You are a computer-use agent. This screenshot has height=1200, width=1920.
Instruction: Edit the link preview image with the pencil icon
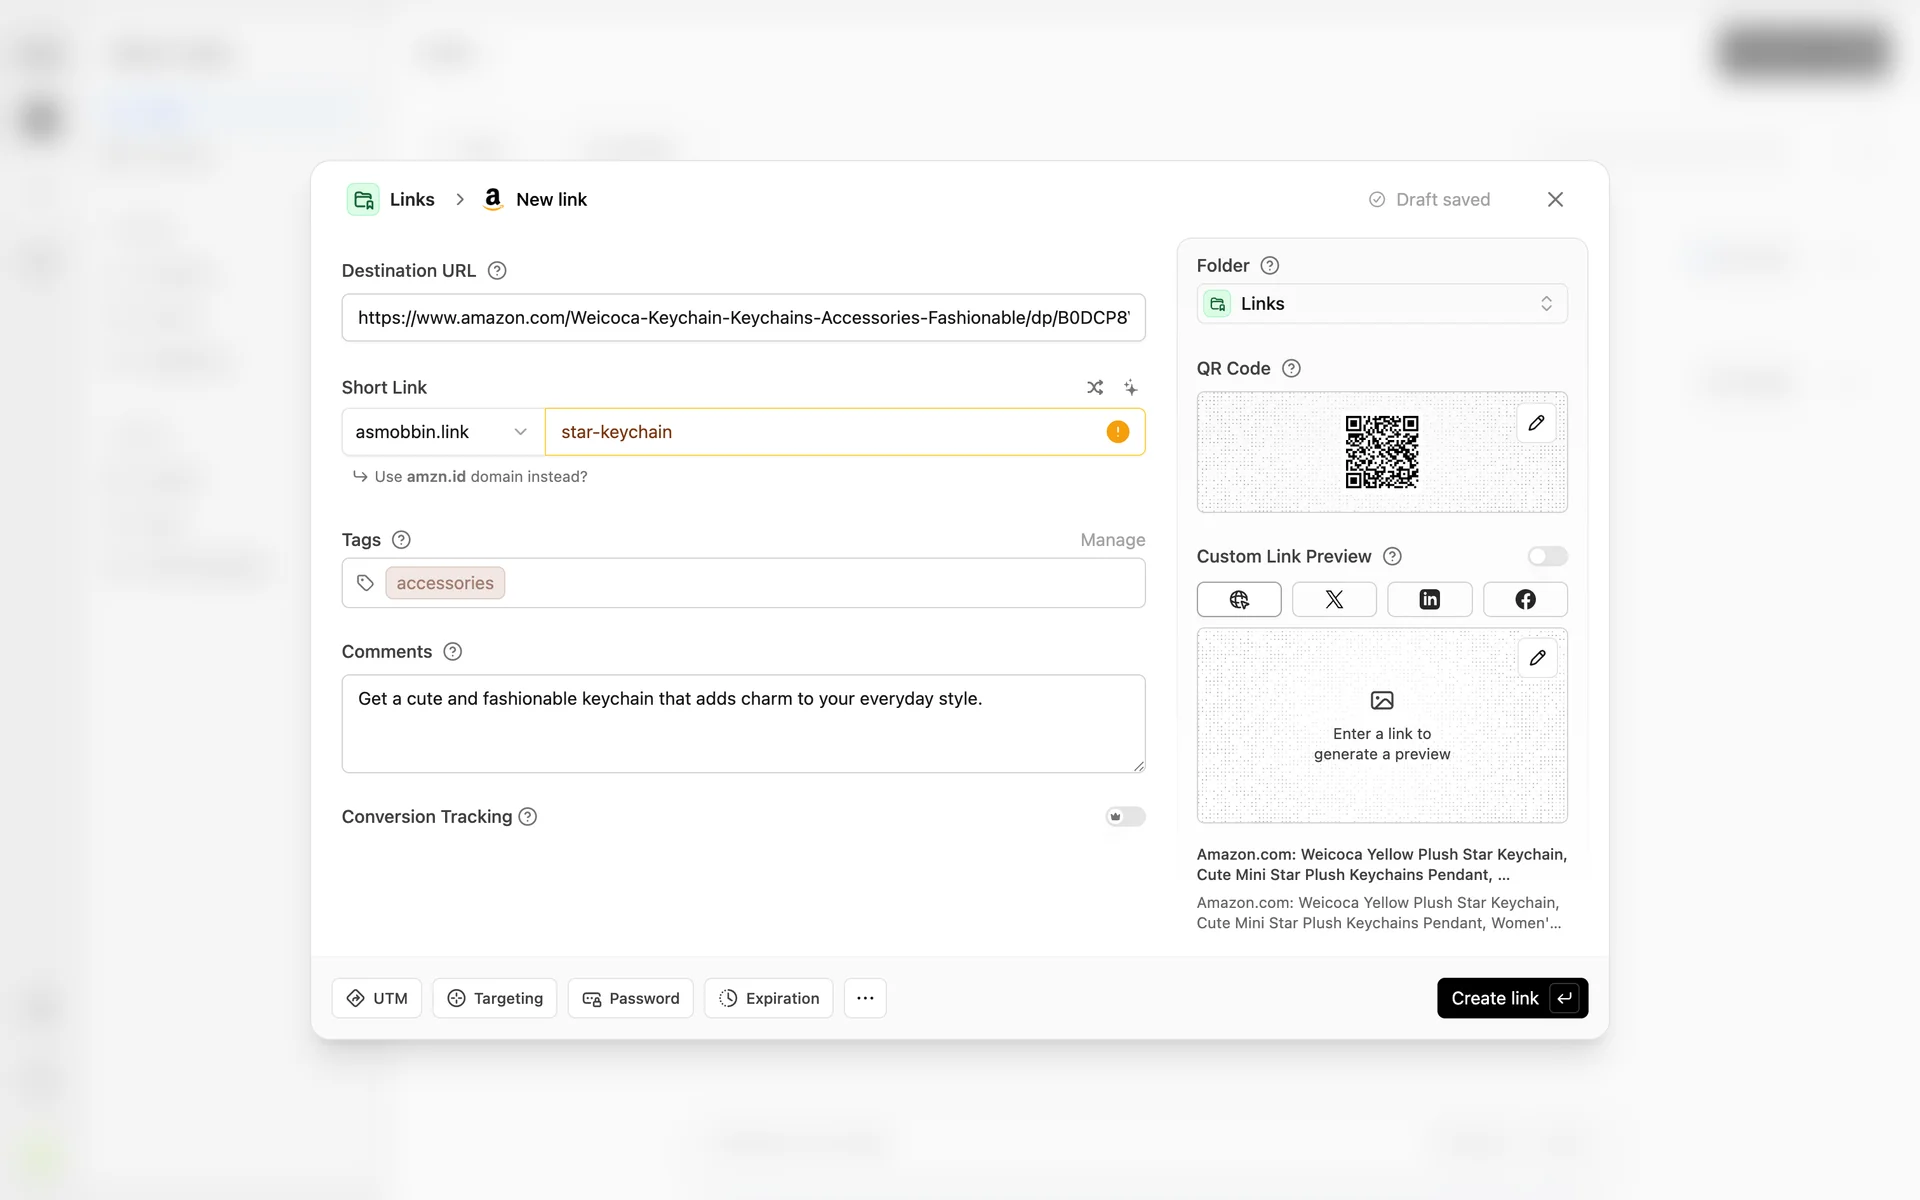(x=1537, y=658)
